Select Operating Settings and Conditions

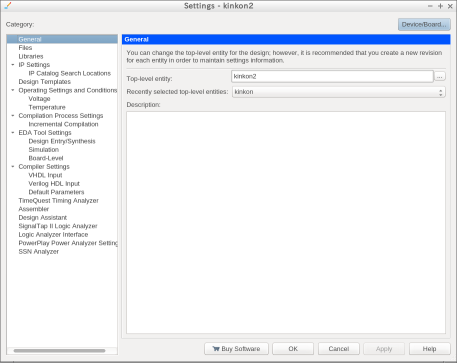click(68, 90)
